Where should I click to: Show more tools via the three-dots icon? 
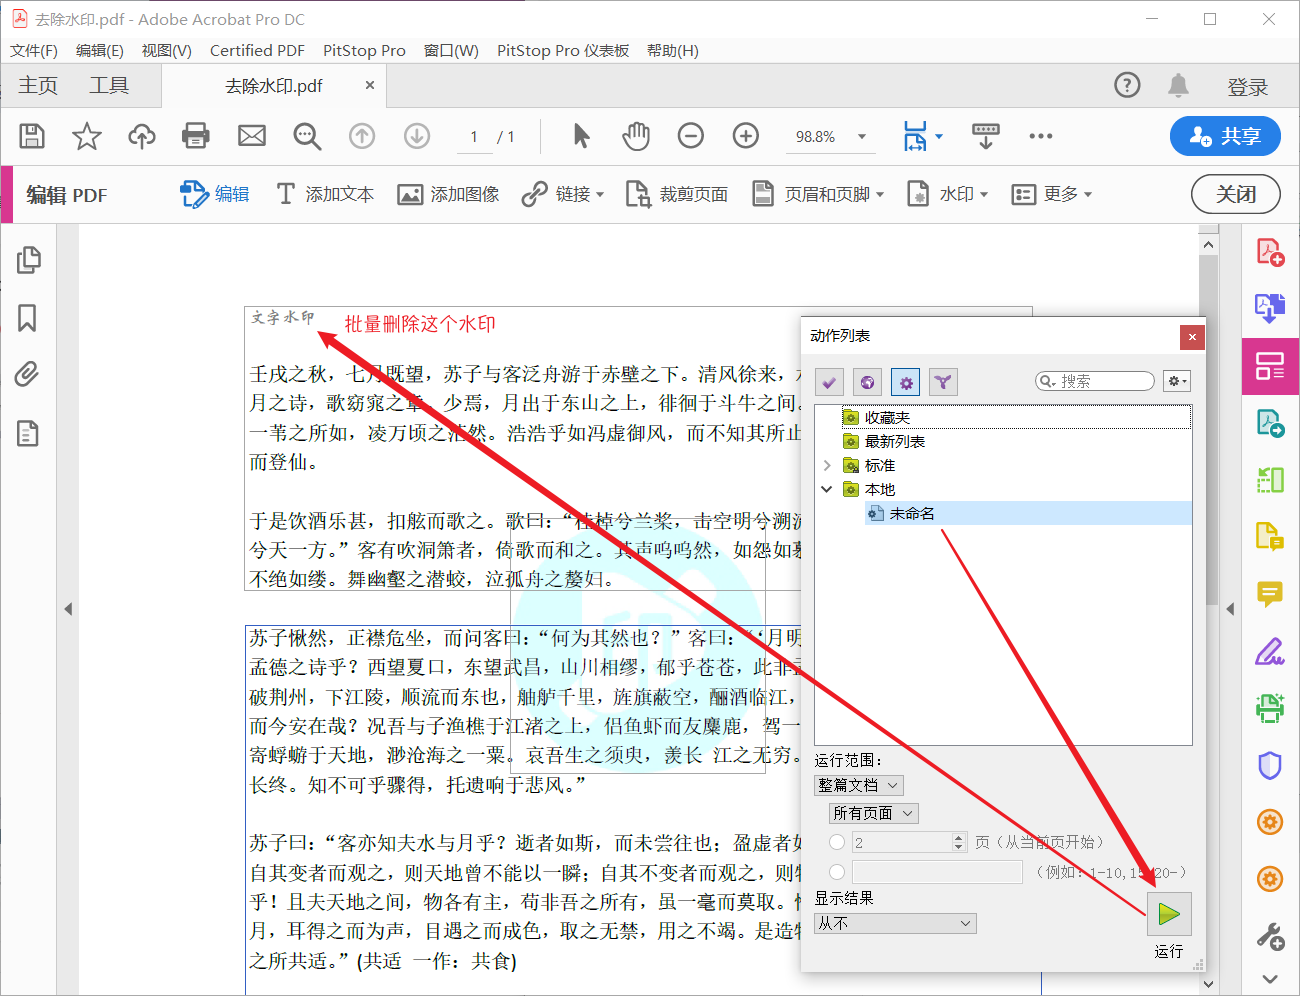pos(1041,136)
